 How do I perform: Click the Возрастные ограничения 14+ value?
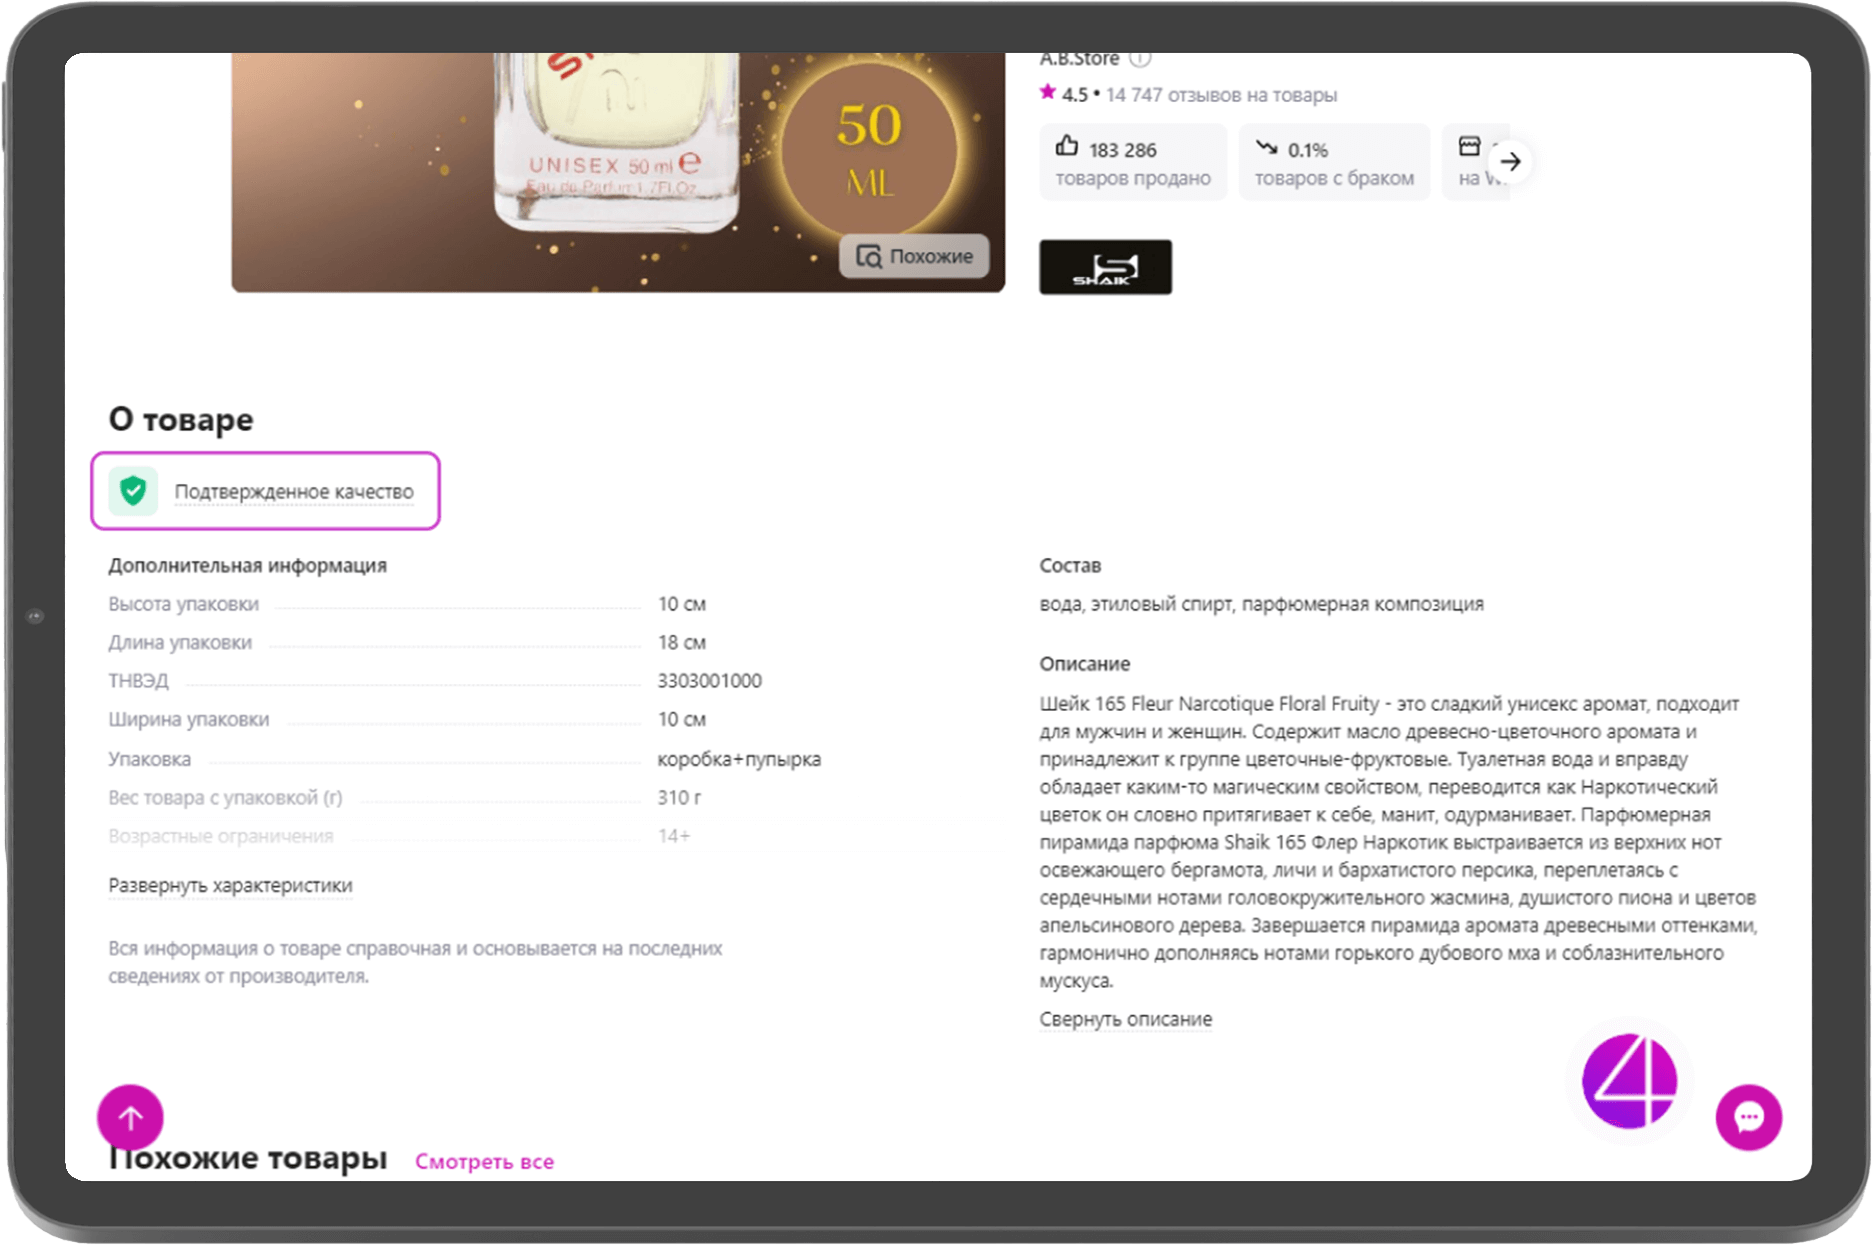click(x=673, y=836)
